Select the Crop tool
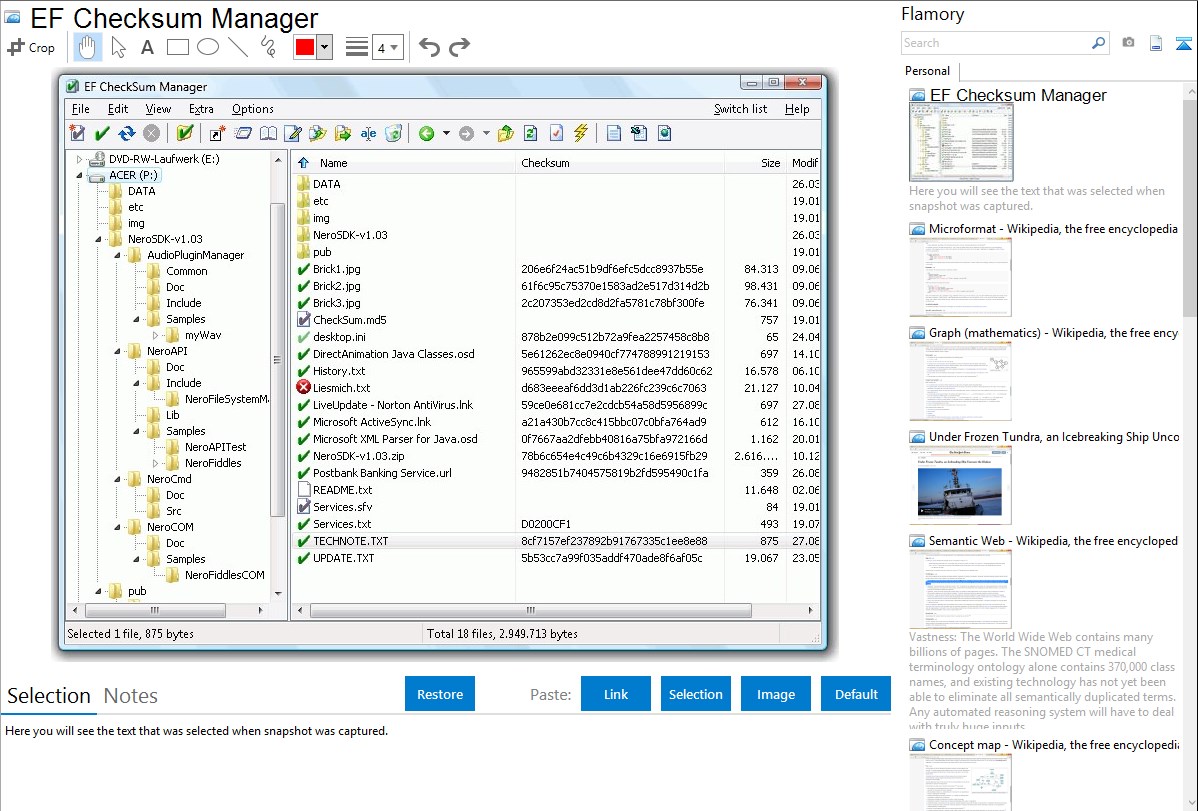Viewport: 1198px width, 811px height. point(31,47)
